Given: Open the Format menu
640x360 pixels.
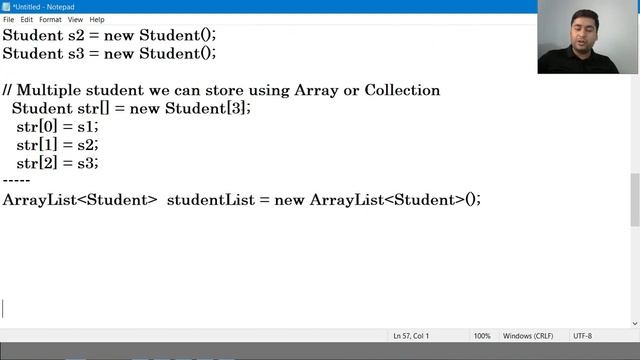Looking at the screenshot, I should pyautogui.click(x=50, y=20).
